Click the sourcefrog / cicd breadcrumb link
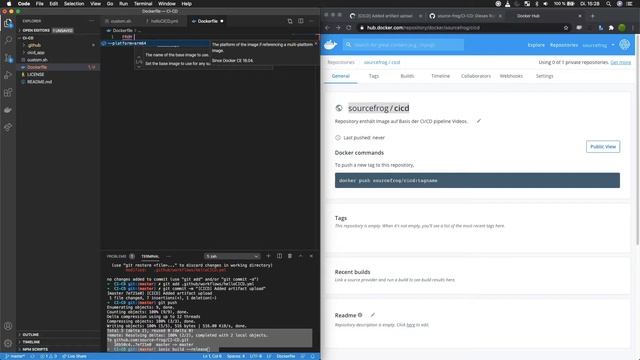This screenshot has width=640, height=360. 382,62
